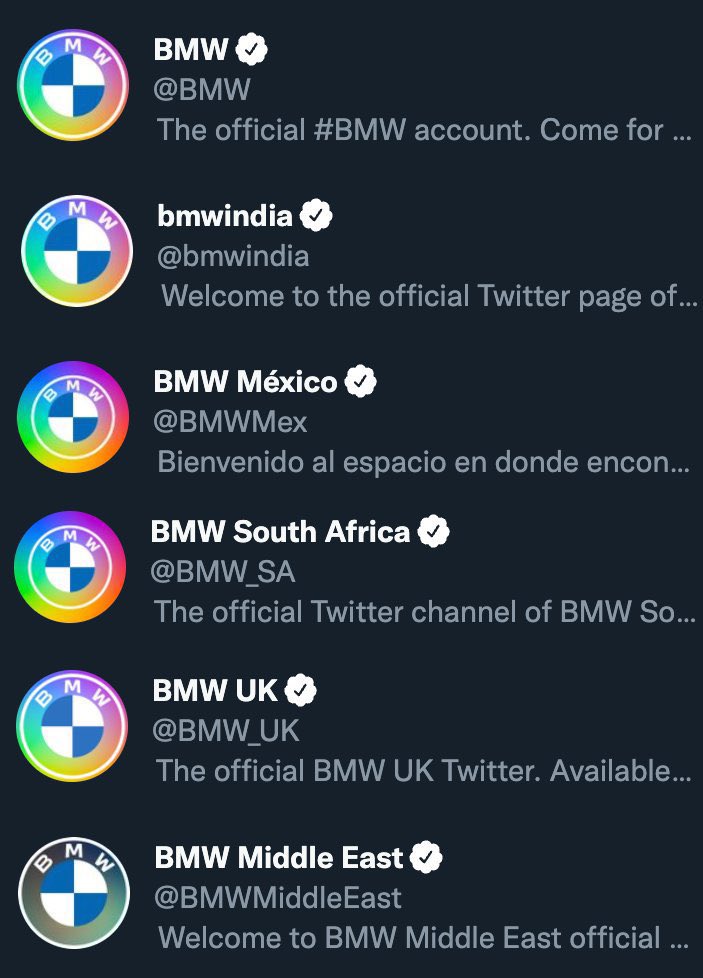Click the BMW rainbow profile avatar

(73, 84)
